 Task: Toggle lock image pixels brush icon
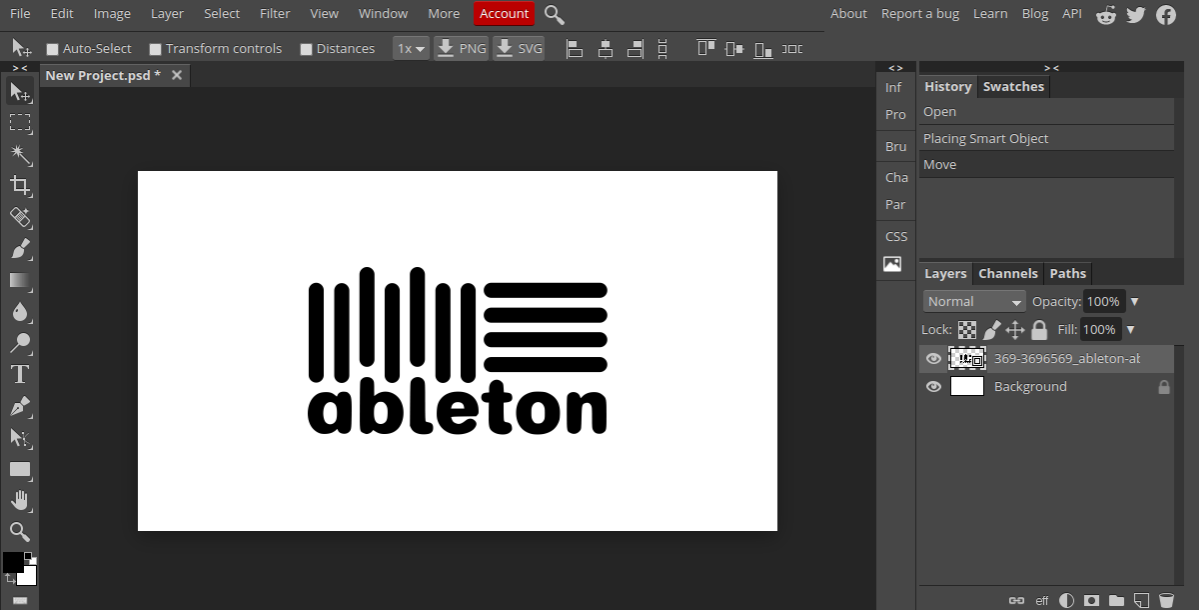[x=991, y=329]
